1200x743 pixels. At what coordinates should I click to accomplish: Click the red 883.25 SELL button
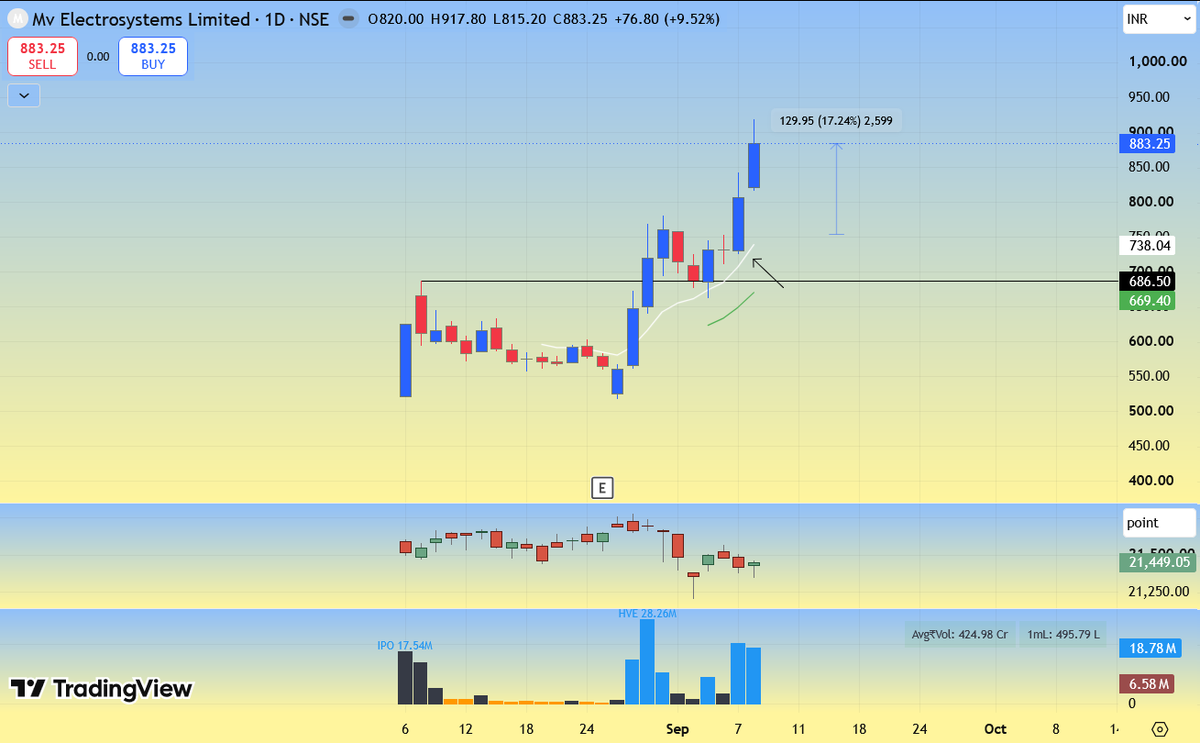click(x=42, y=56)
